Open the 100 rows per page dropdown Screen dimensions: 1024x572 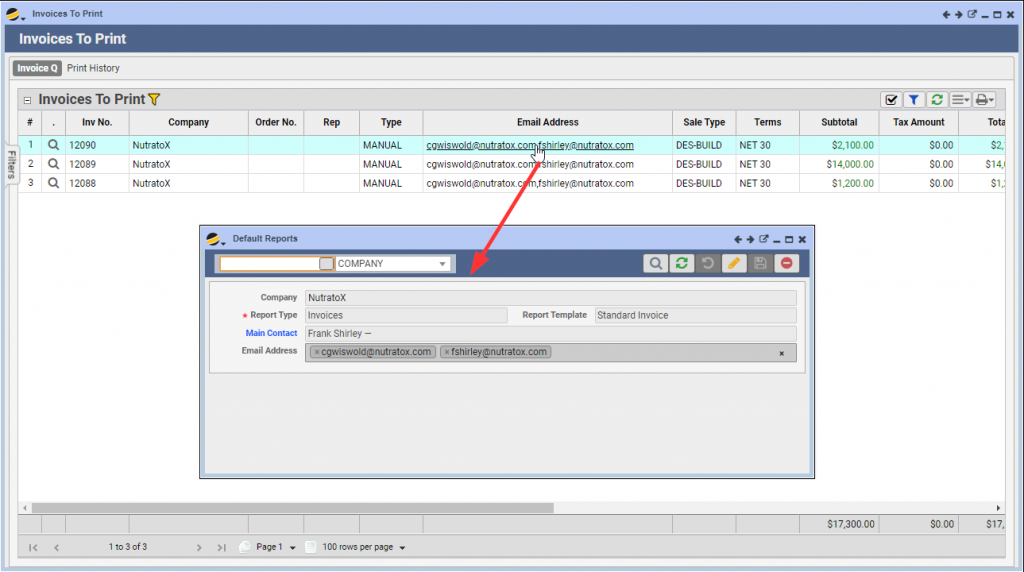(x=402, y=548)
